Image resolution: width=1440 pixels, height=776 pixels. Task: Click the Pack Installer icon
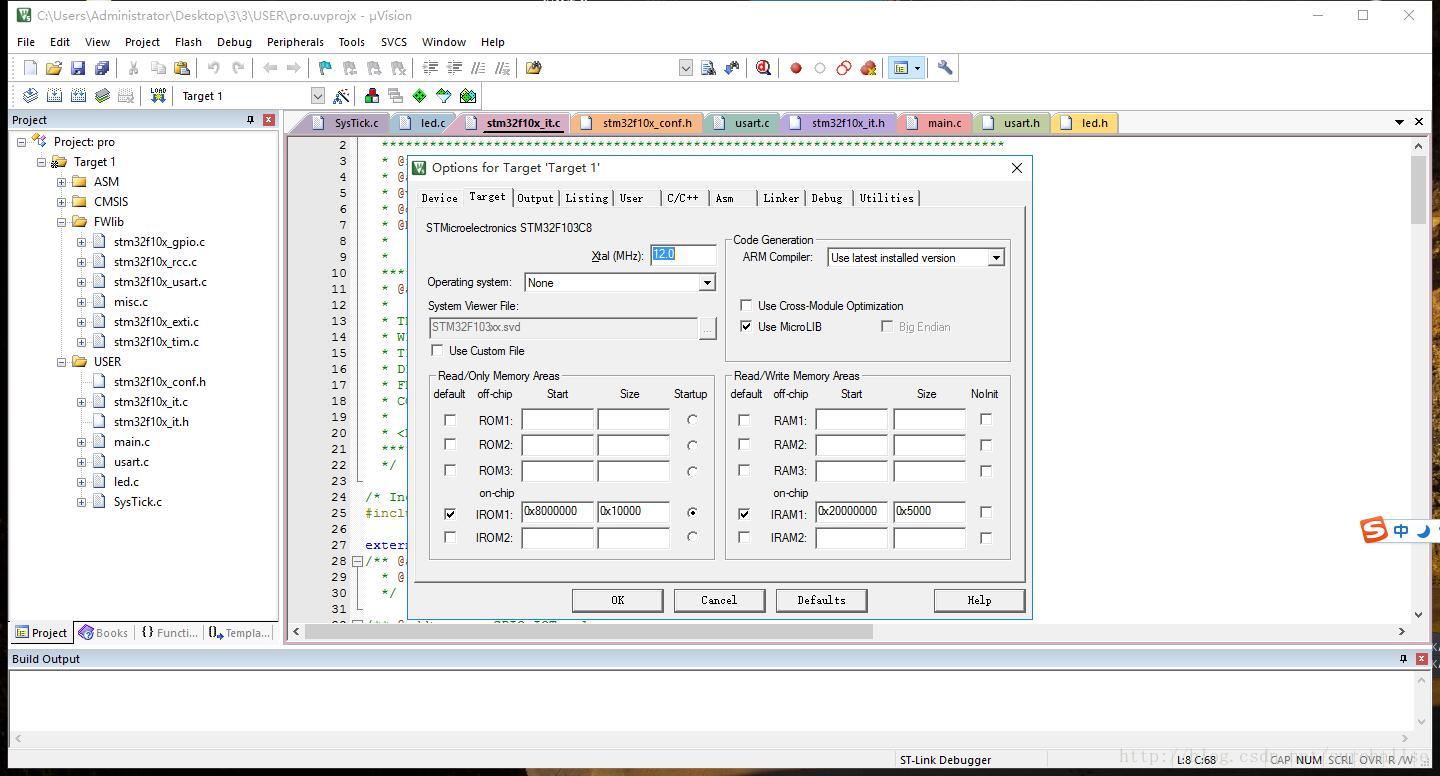pyautogui.click(x=468, y=96)
